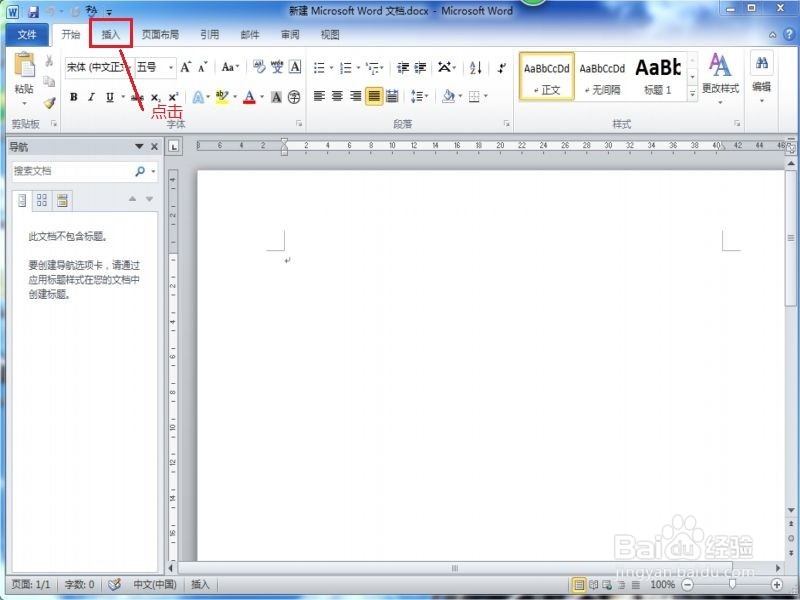Screen dimensions: 800x600
Task: Open the font size dropdown 五号
Action: click(171, 67)
